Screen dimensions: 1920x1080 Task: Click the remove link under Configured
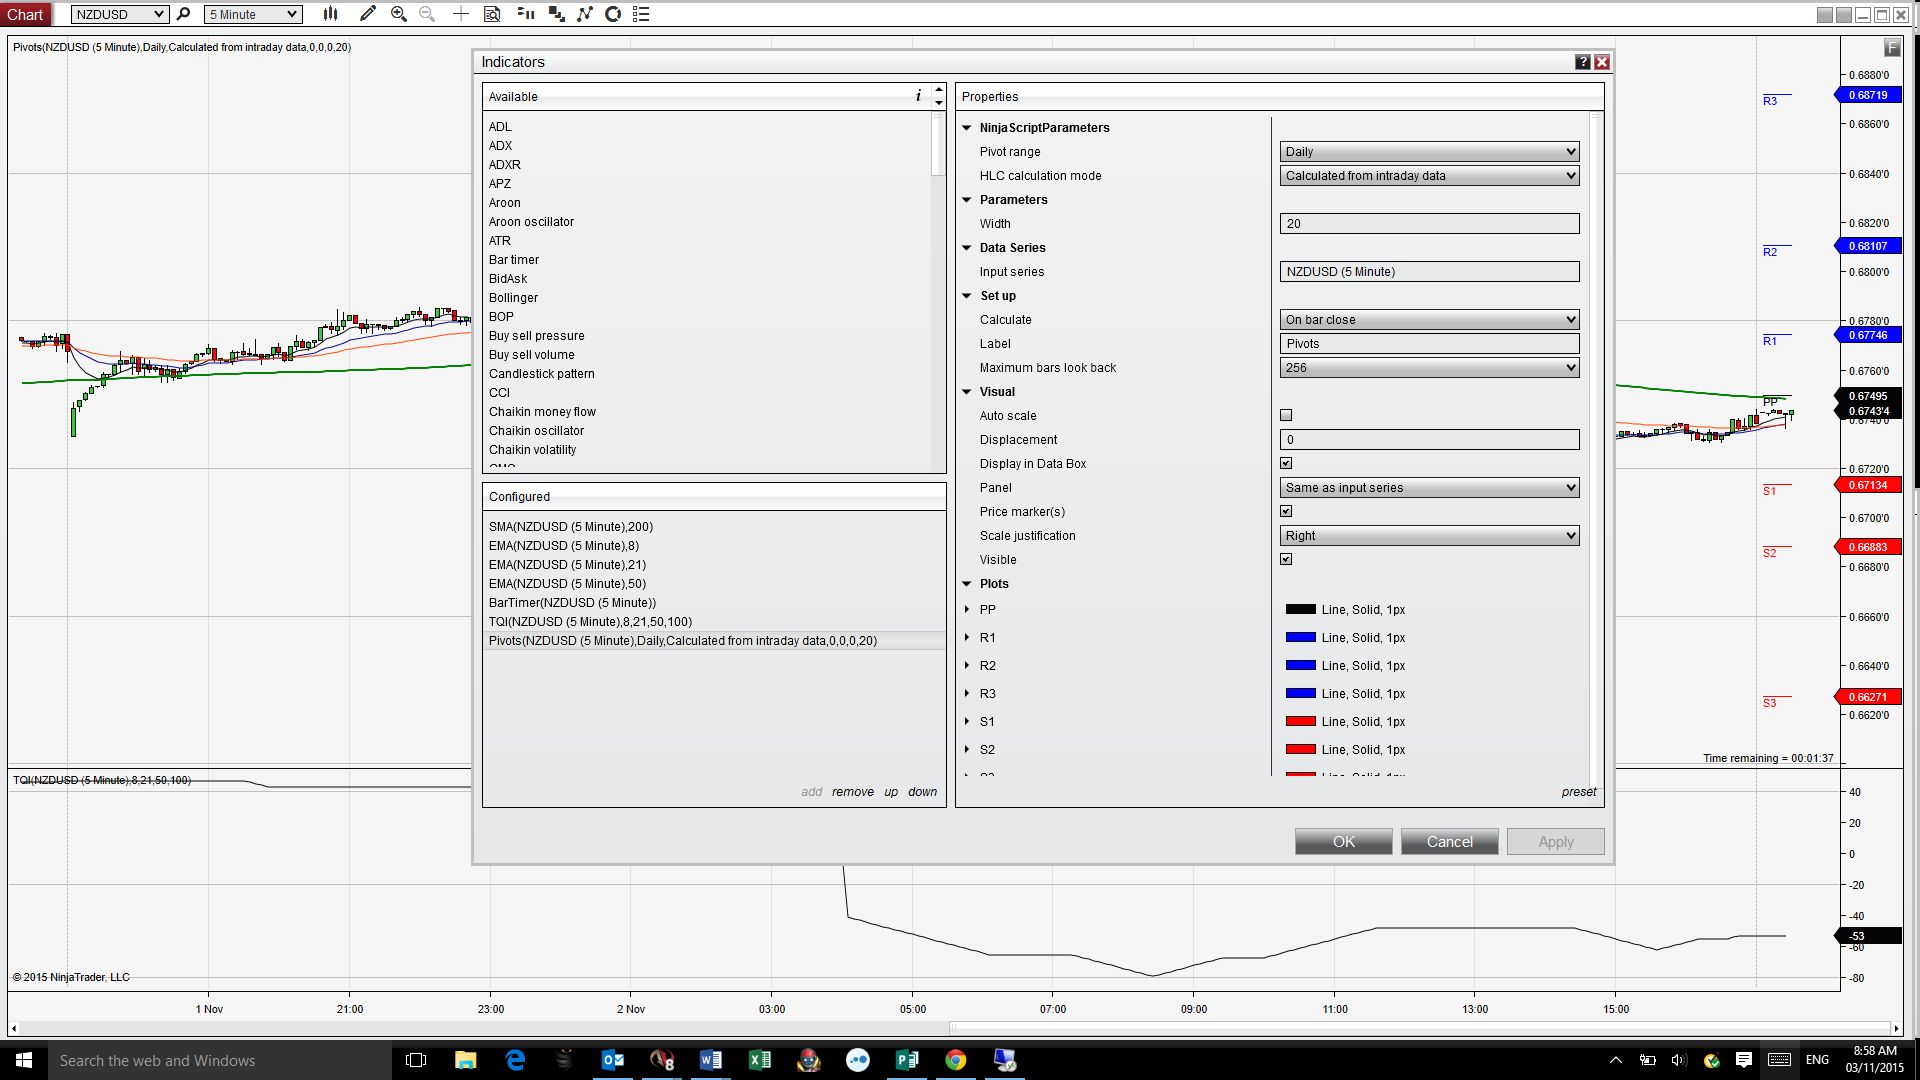click(852, 792)
